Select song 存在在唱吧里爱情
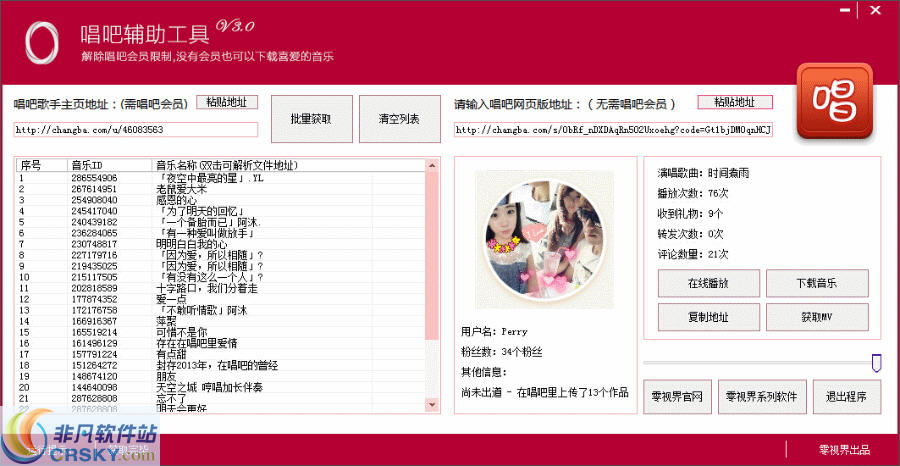Screen dimensions: 900x466 197,343
